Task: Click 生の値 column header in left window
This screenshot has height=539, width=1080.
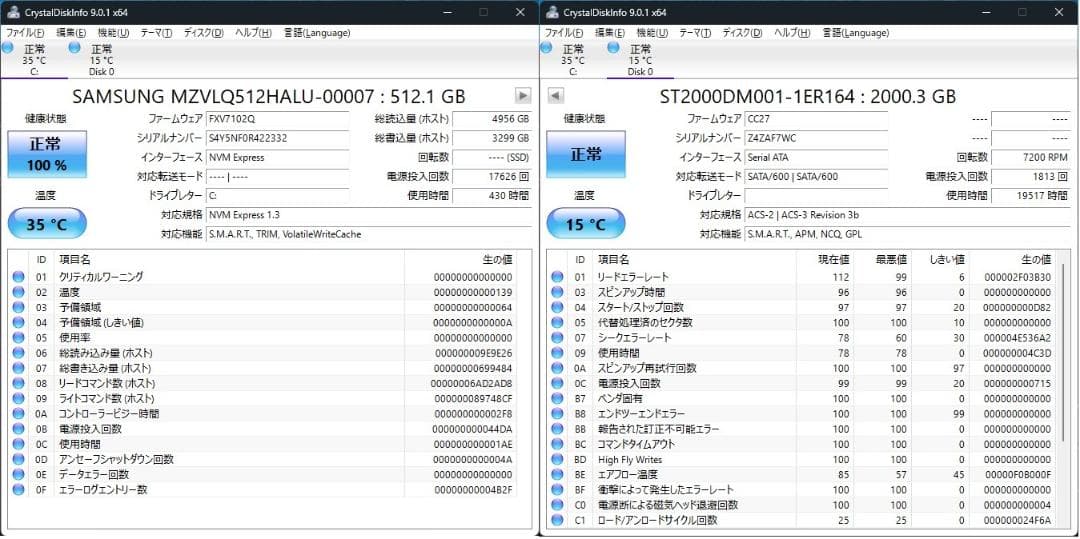Action: click(460, 260)
